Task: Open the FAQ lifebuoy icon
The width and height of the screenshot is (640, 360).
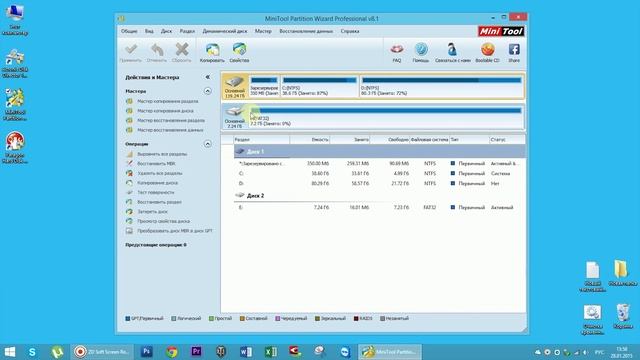Action: coord(396,49)
